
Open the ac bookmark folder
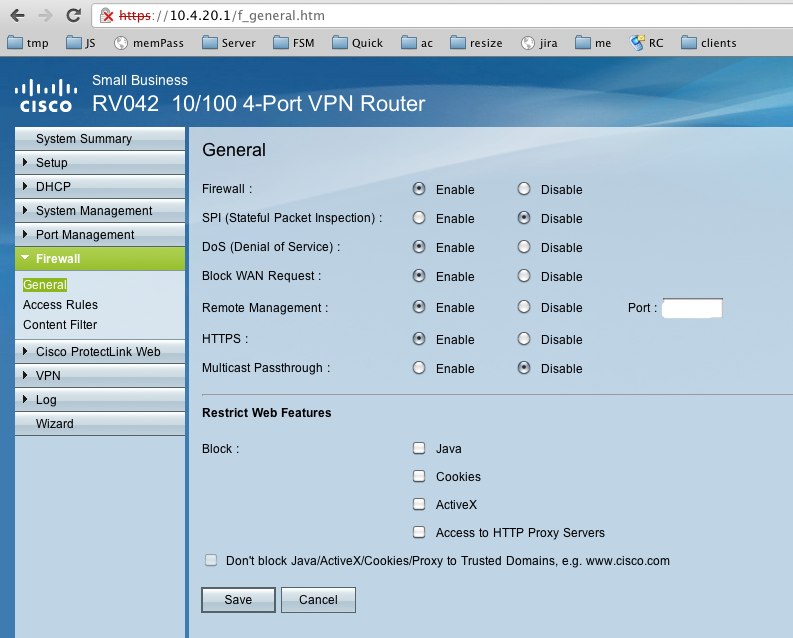[x=417, y=43]
